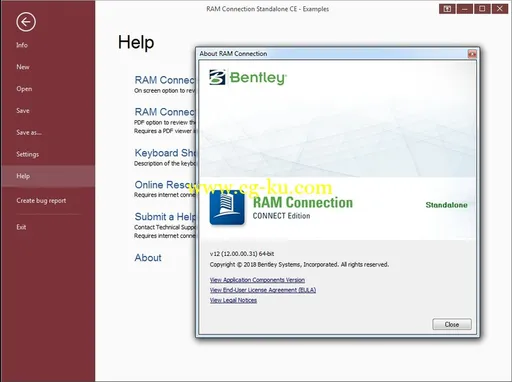The width and height of the screenshot is (512, 382).
Task: Maximize the RAM Connection window
Action: (x=482, y=9)
